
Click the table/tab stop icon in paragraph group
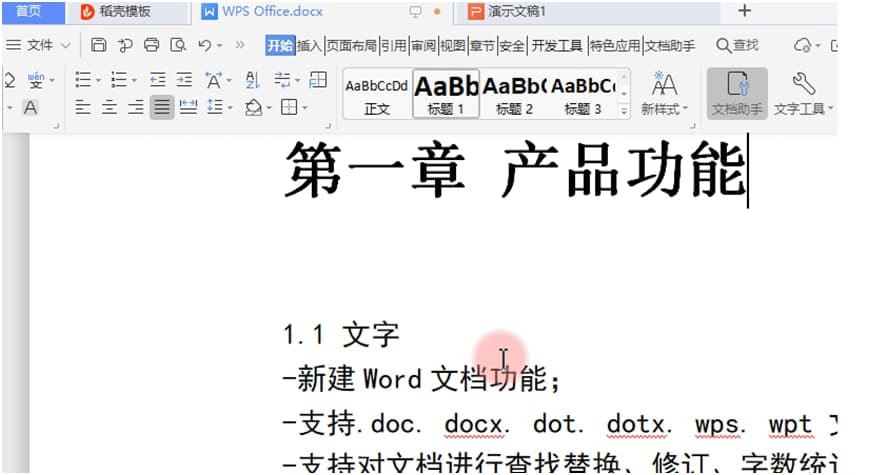click(x=318, y=80)
